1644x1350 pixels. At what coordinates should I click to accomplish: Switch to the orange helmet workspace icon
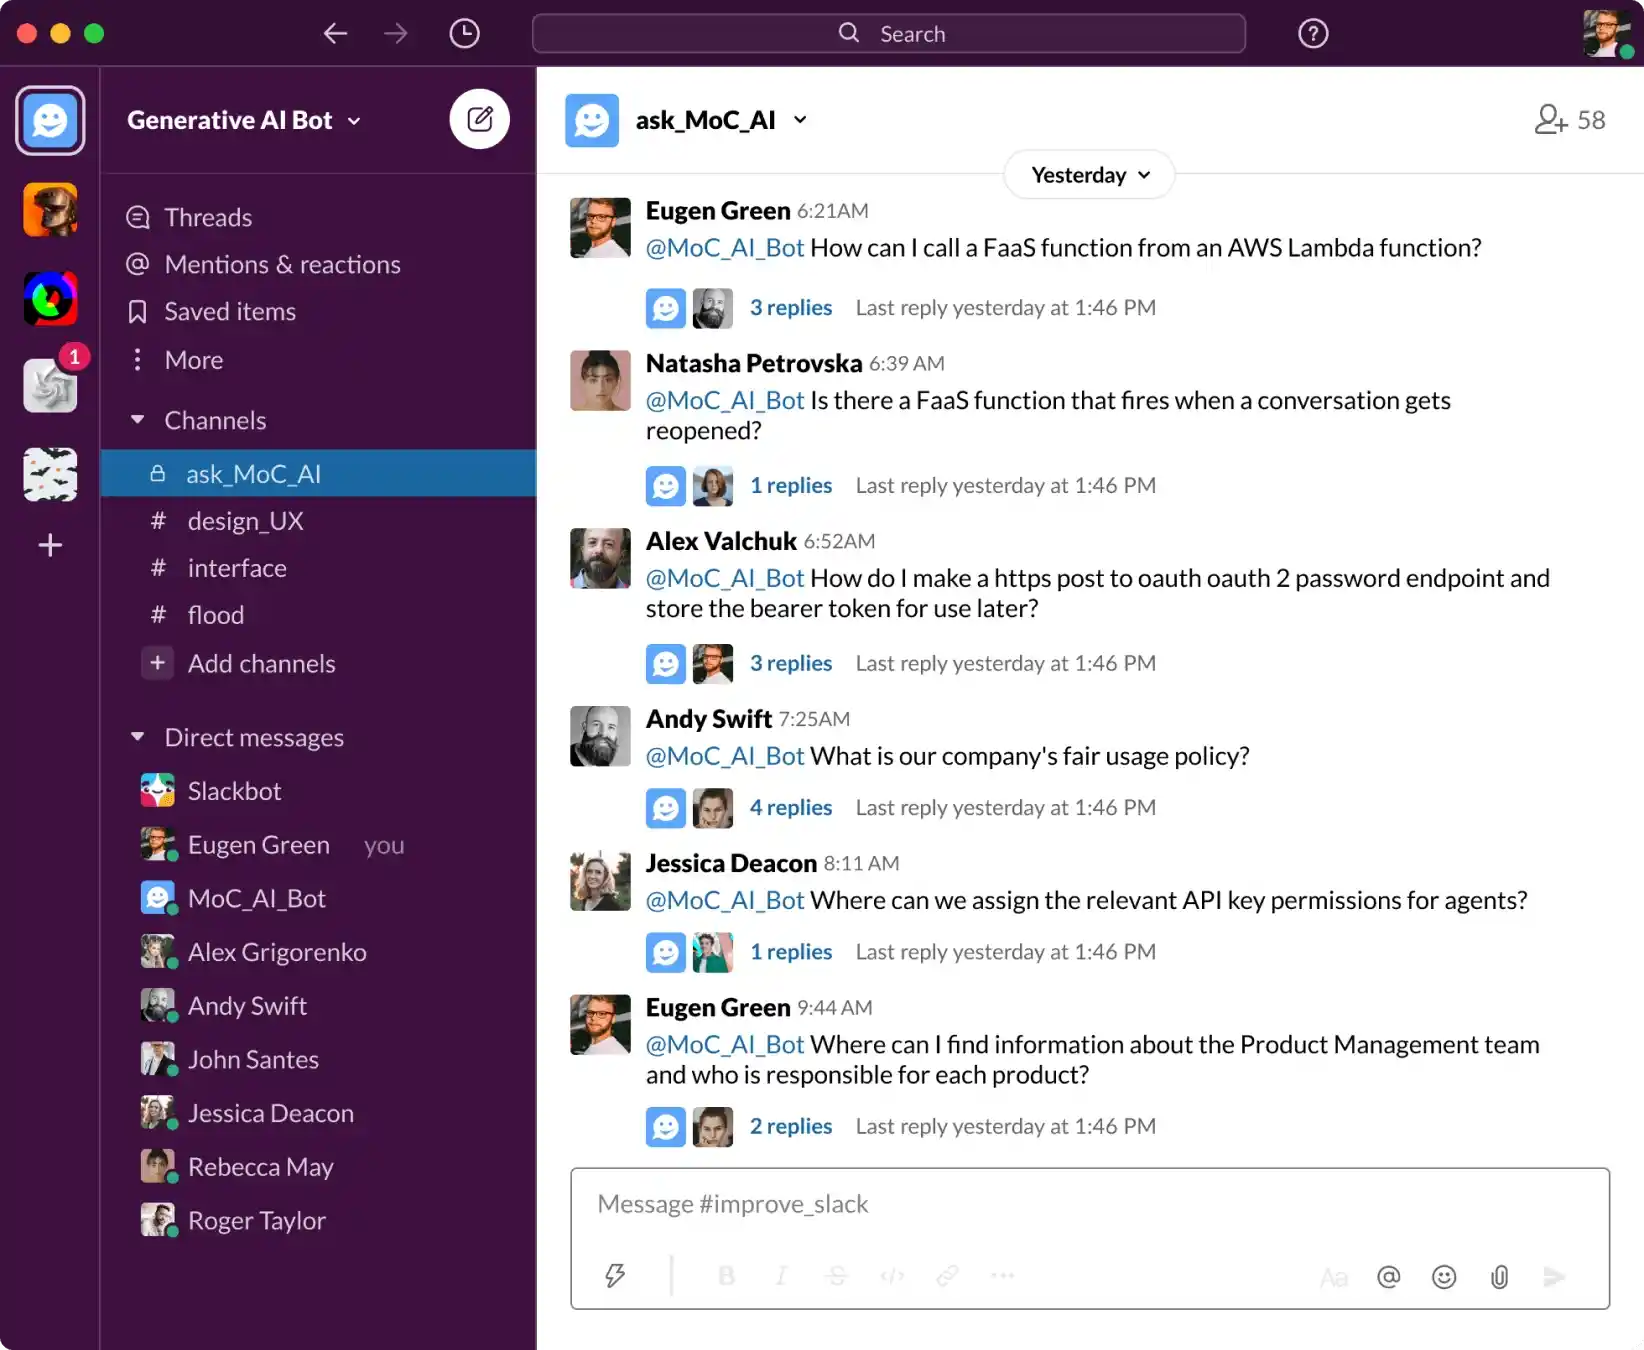click(50, 210)
